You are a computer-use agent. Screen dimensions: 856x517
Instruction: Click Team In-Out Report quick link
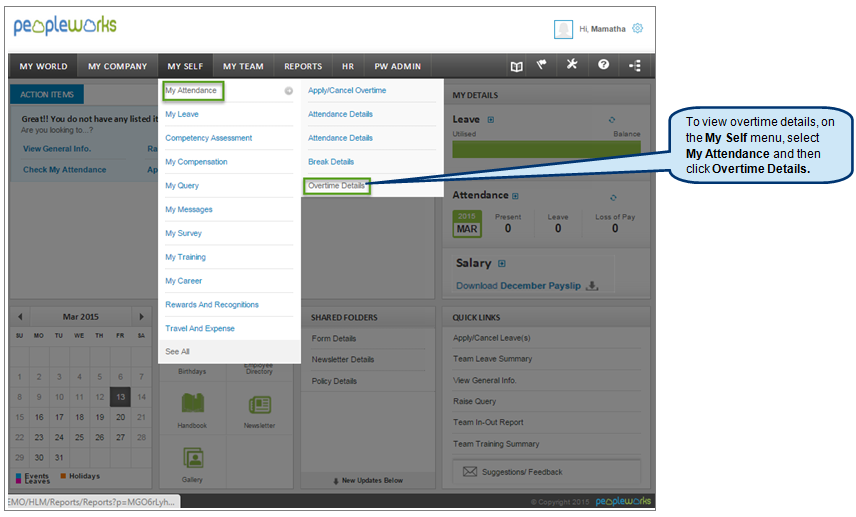pos(488,422)
